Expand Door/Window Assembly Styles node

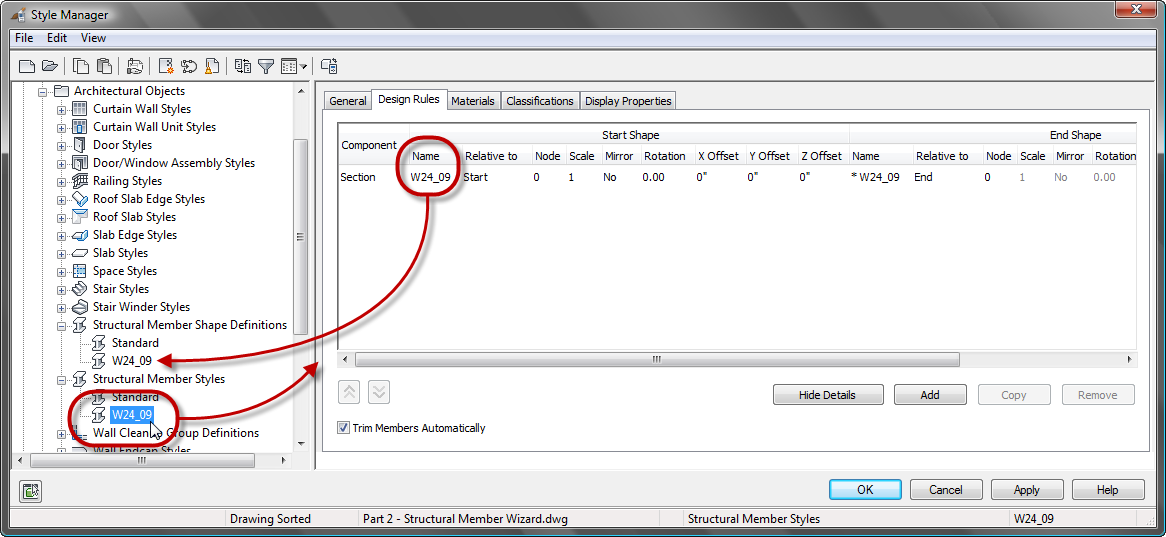62,164
